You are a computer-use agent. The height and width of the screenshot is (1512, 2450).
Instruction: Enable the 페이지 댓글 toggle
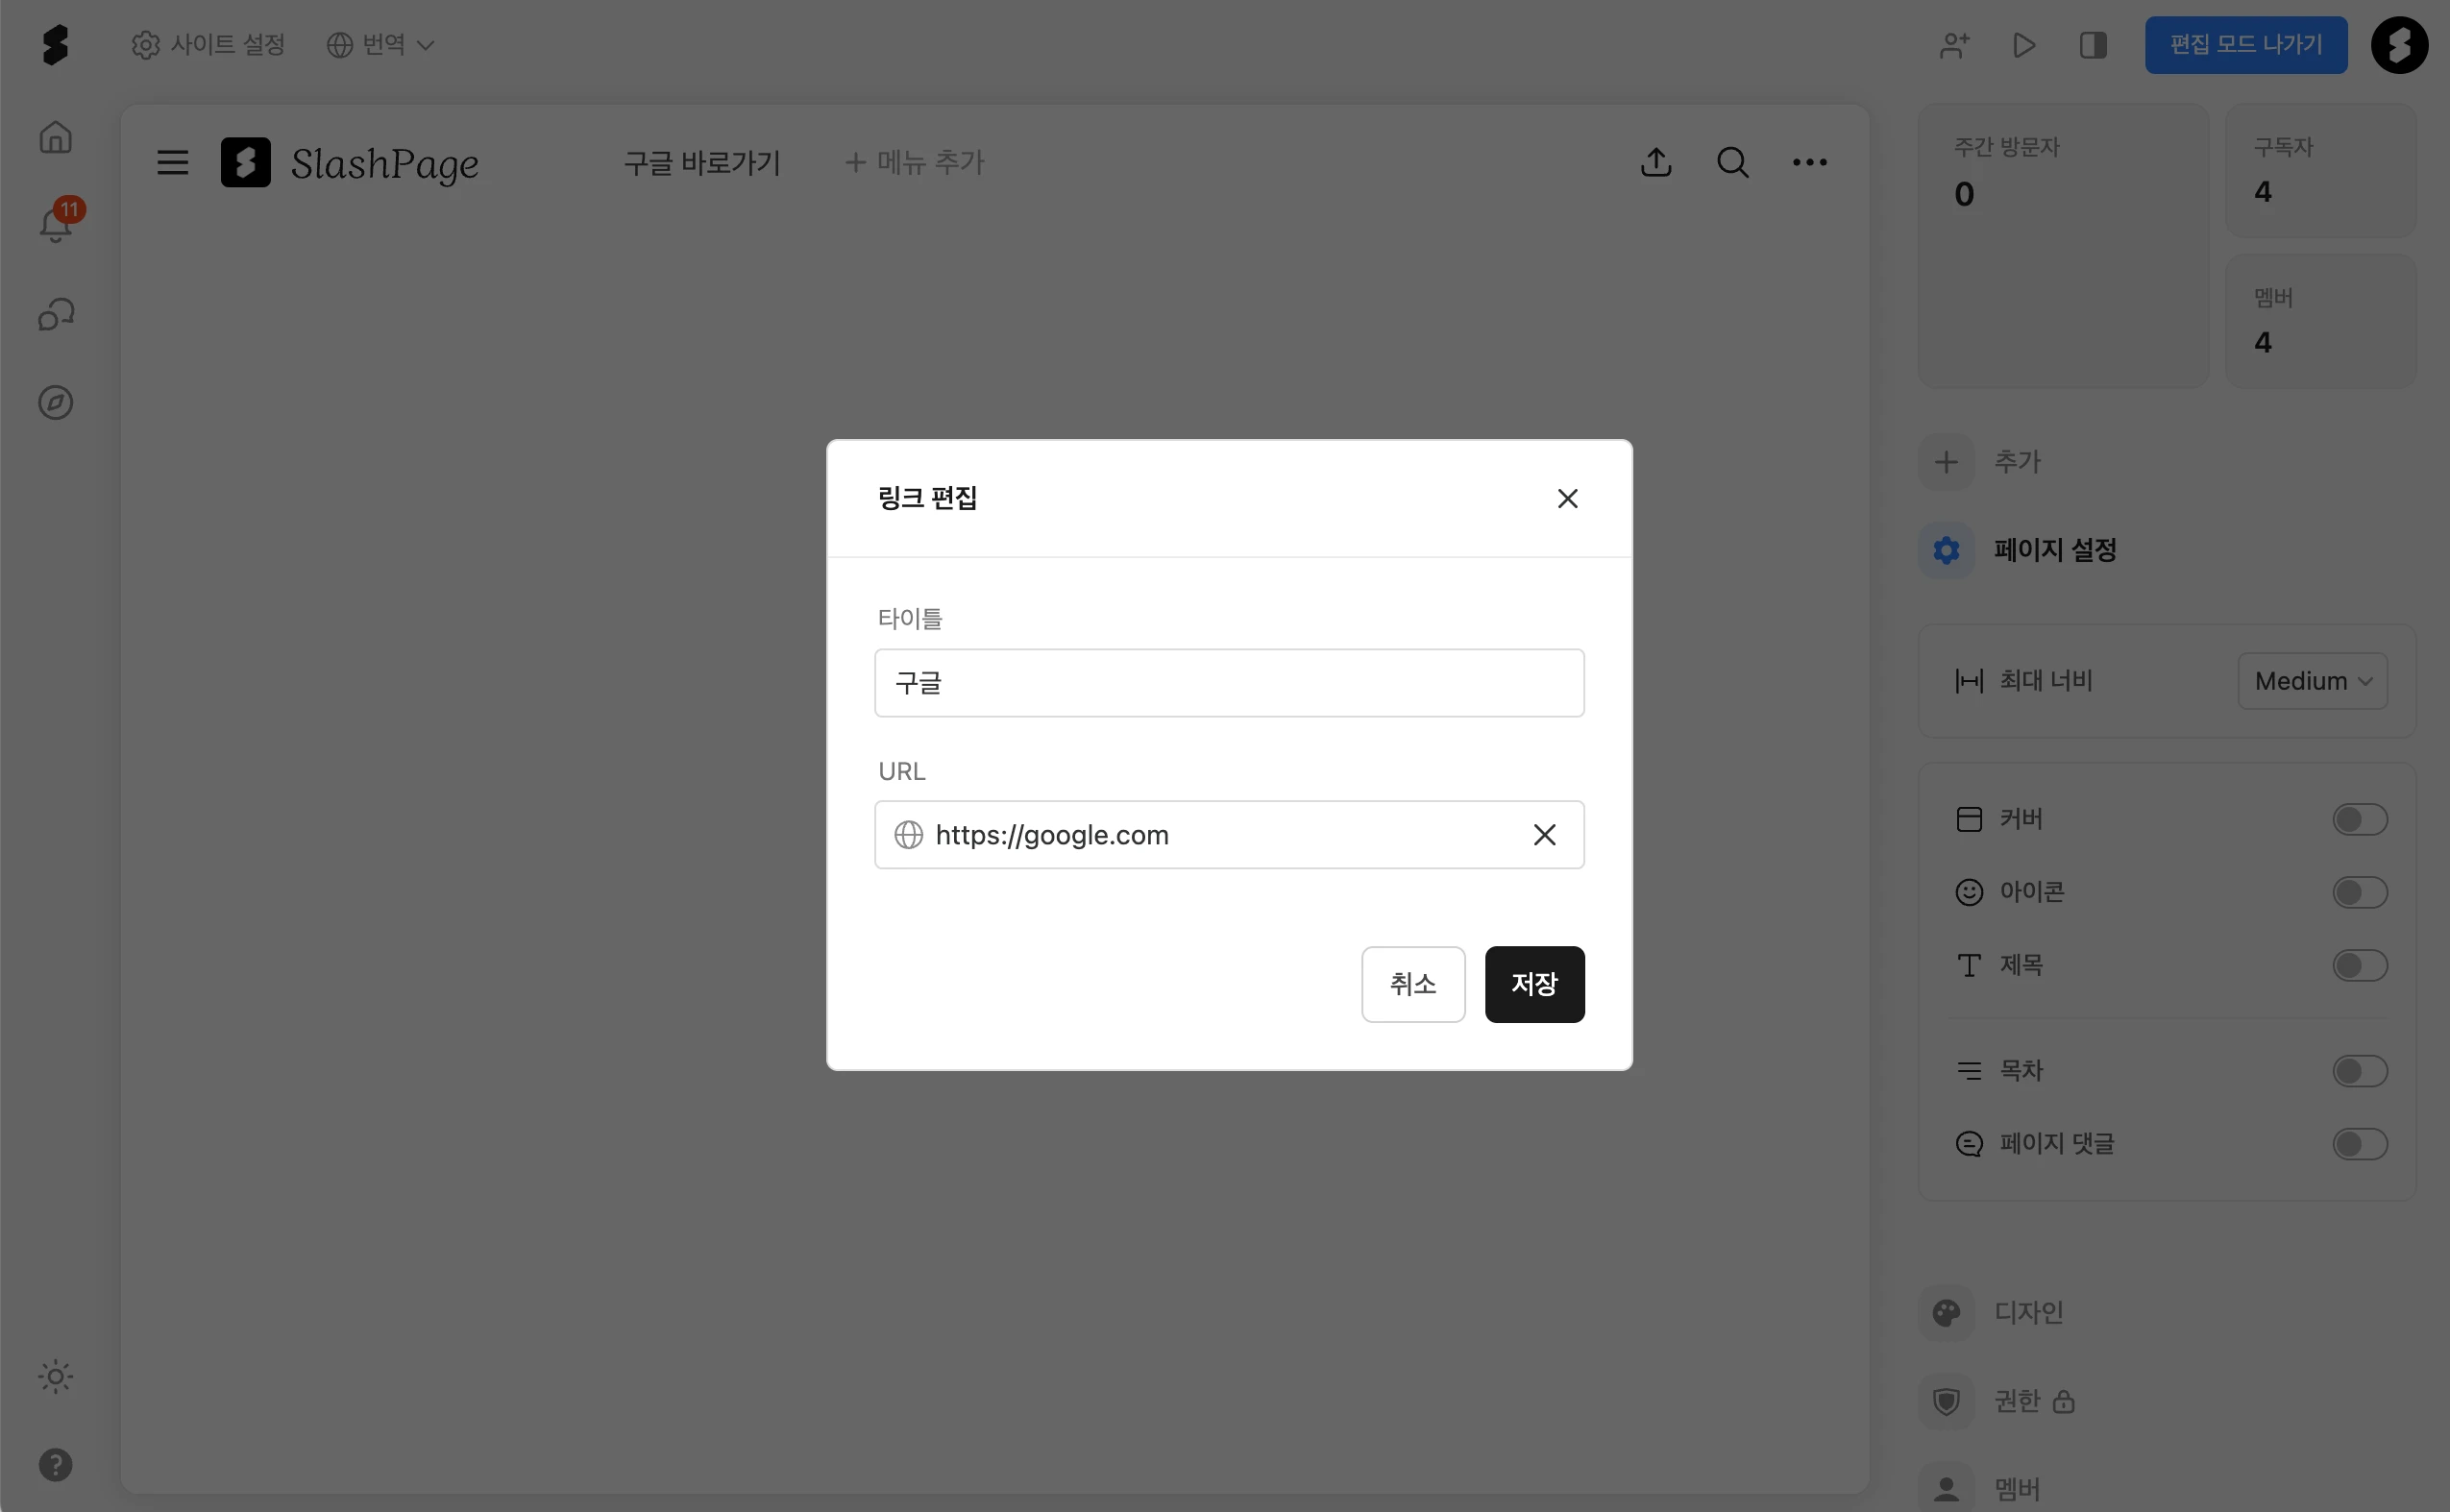[2359, 1144]
